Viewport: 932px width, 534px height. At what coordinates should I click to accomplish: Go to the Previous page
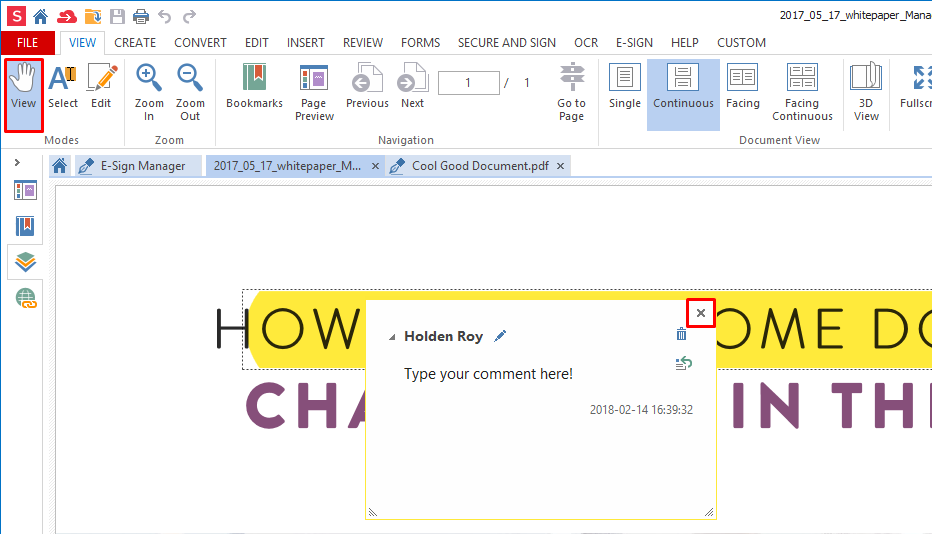pyautogui.click(x=367, y=87)
